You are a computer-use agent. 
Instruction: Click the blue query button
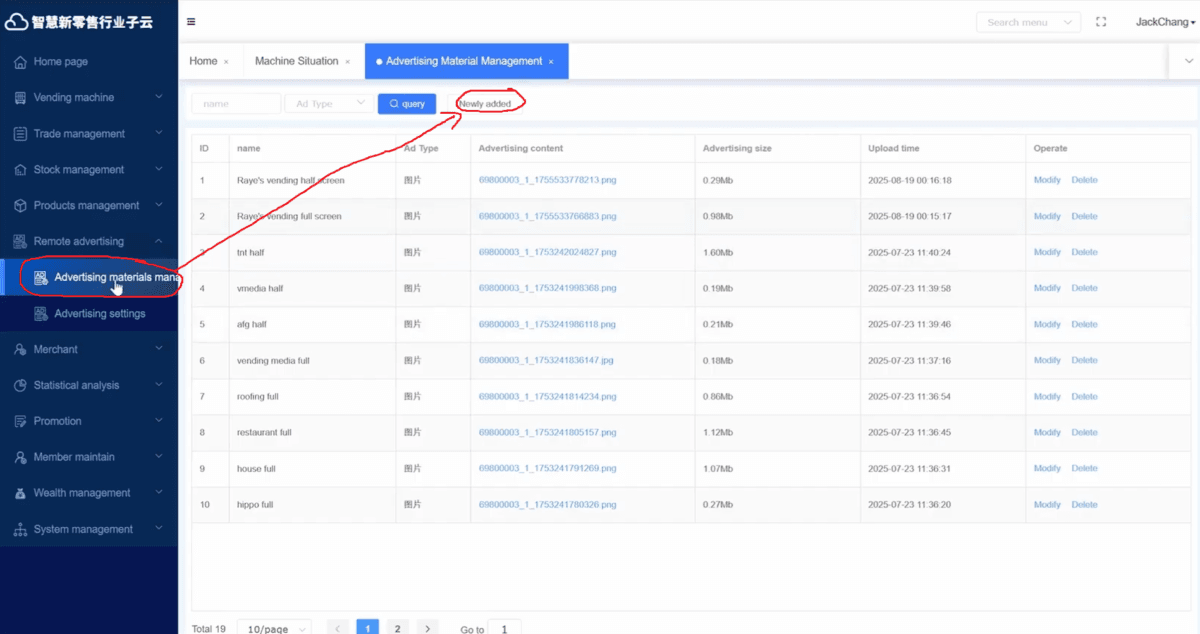pos(406,104)
